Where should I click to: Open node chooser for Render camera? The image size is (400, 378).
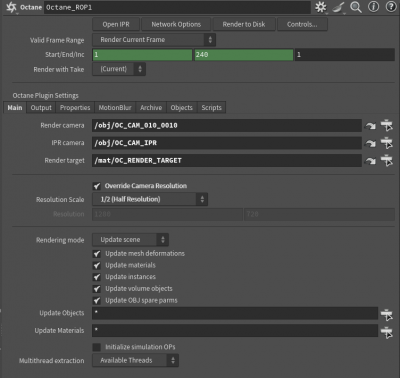[x=387, y=125]
